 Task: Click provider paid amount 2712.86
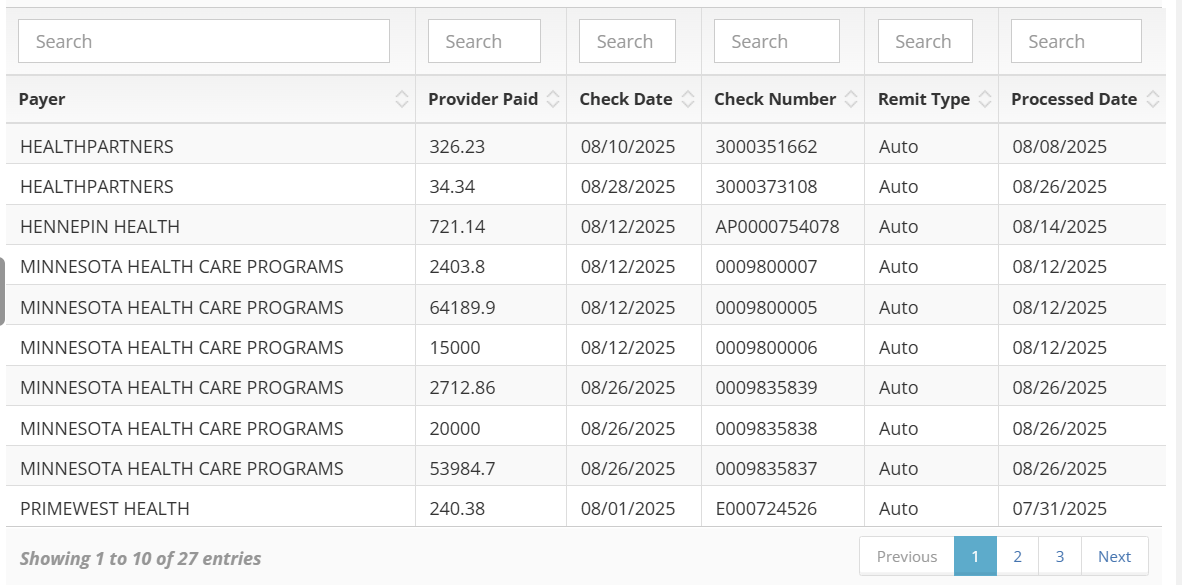tap(462, 387)
